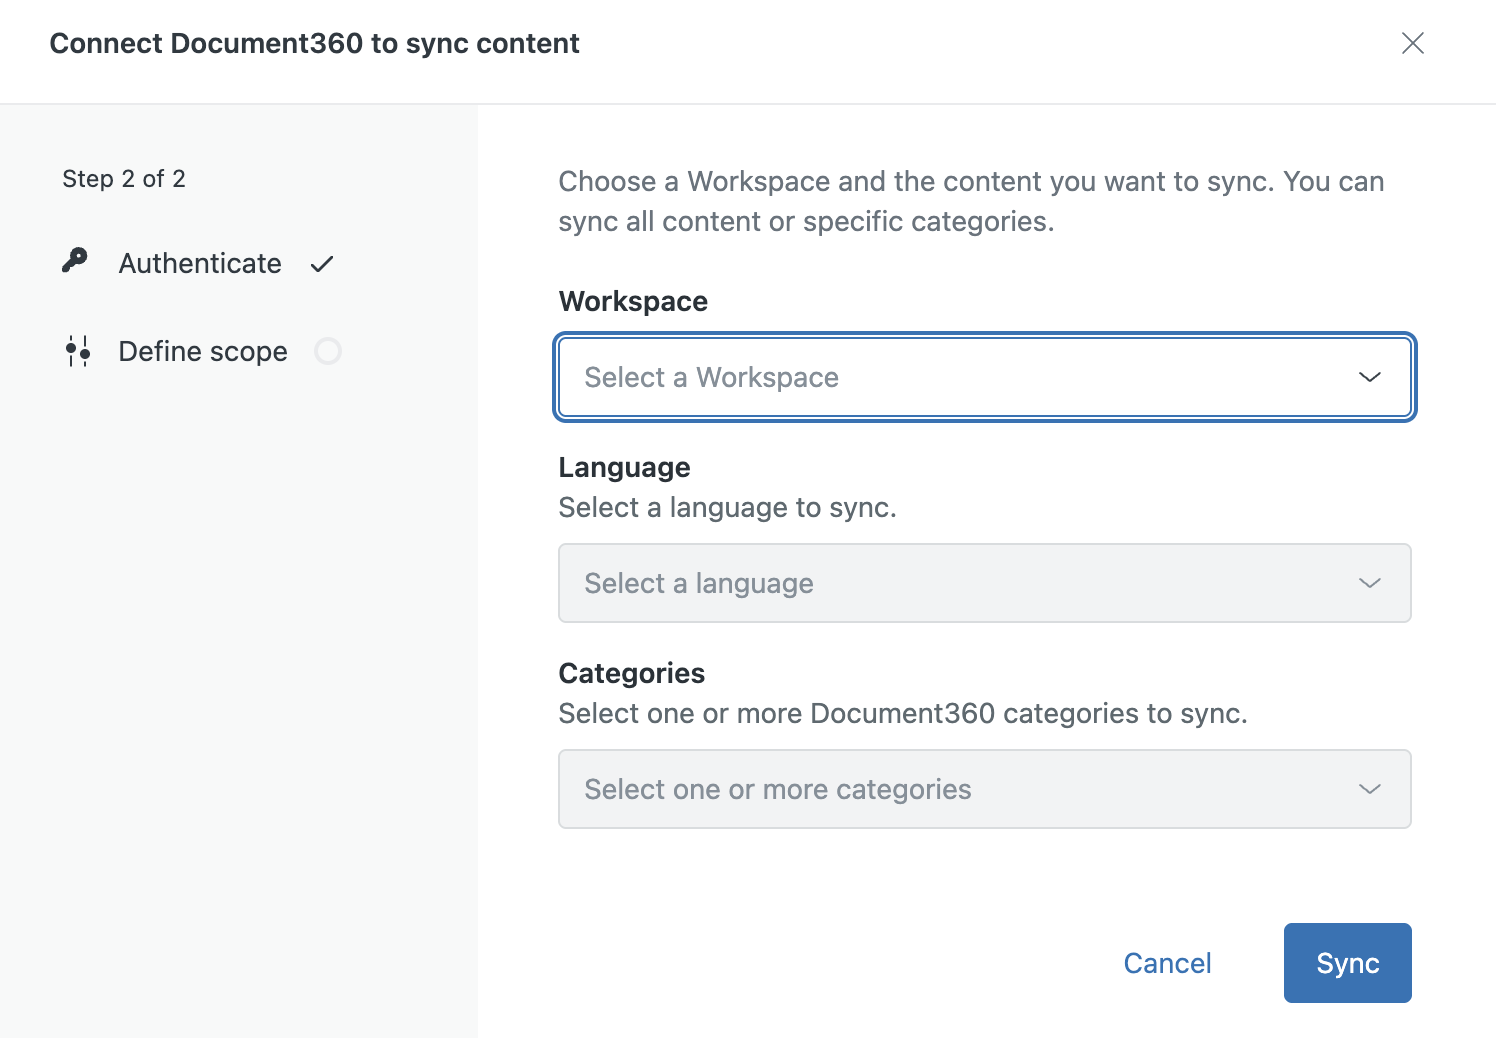1496x1038 pixels.
Task: Click the chevron arrow in Language field
Action: pyautogui.click(x=1369, y=583)
